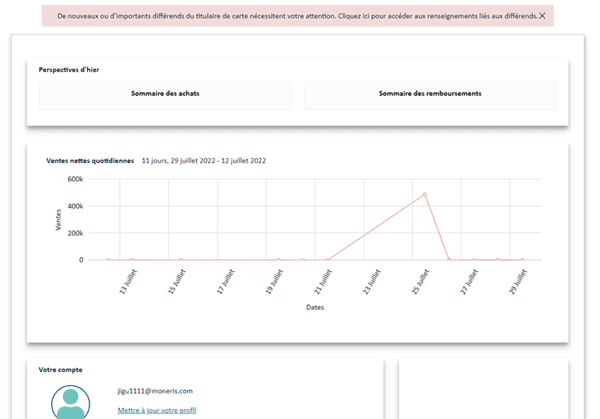This screenshot has height=419, width=600.
Task: Click the 21 juillet axis label
Action: (x=323, y=282)
